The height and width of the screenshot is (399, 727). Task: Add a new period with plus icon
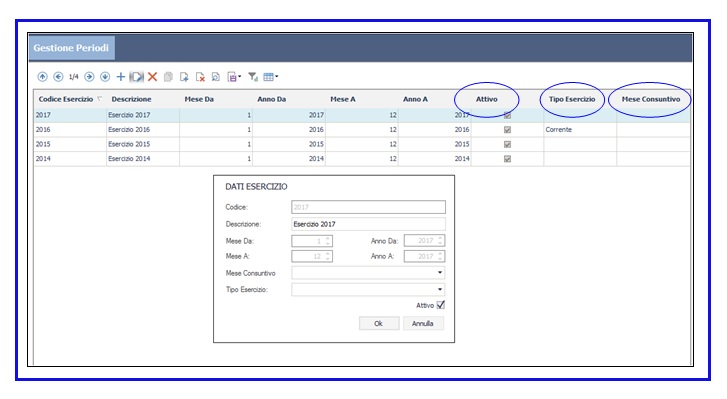point(121,77)
